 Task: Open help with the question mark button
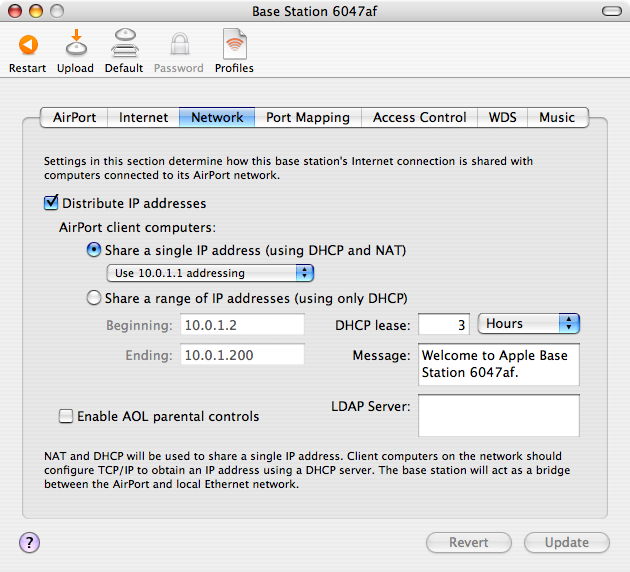(29, 542)
